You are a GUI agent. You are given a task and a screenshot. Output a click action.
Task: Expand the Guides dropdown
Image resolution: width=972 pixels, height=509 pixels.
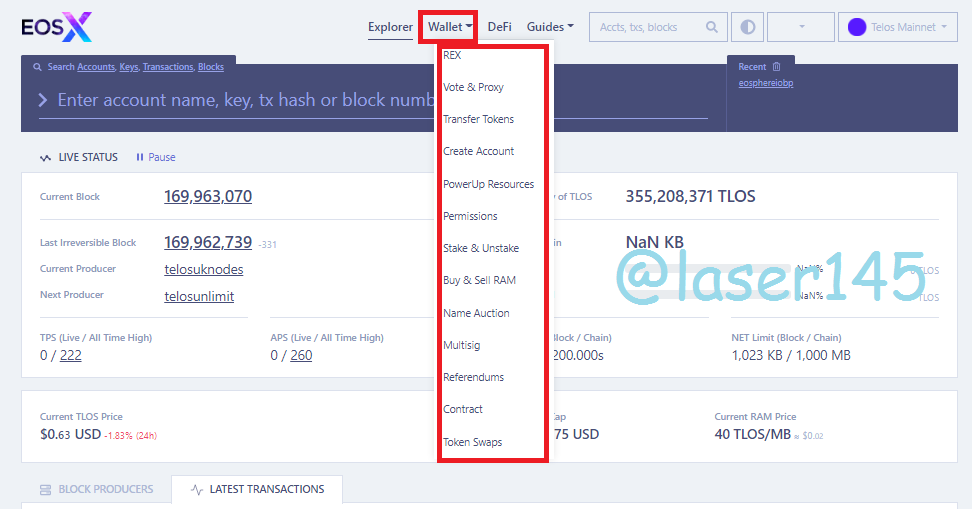click(550, 27)
